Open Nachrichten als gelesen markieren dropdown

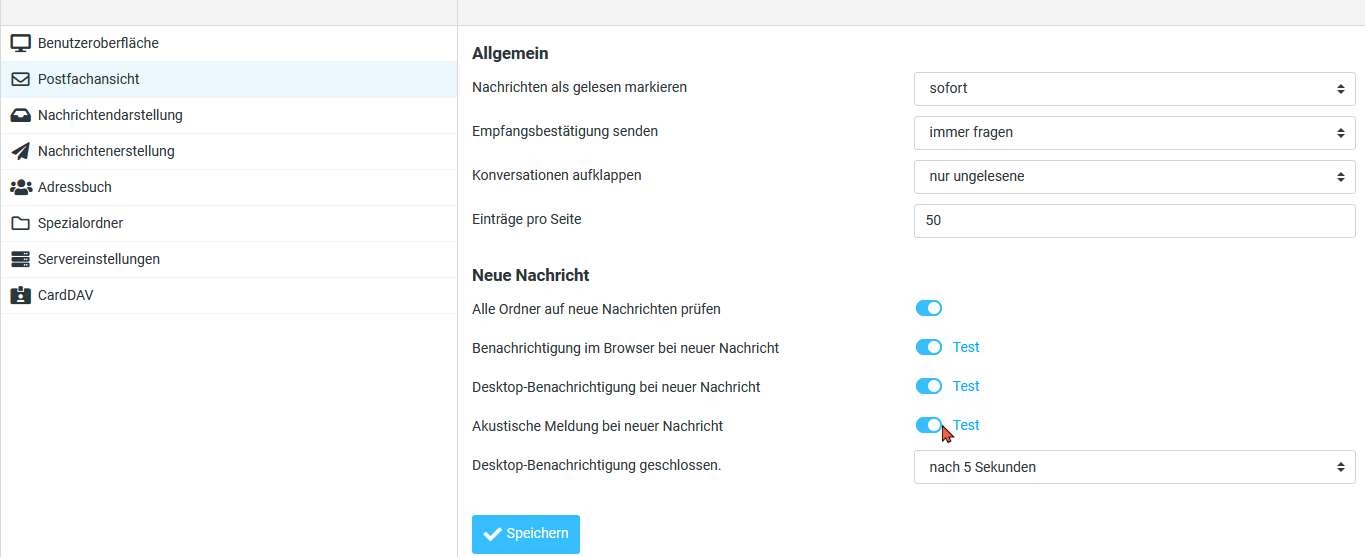(1134, 88)
